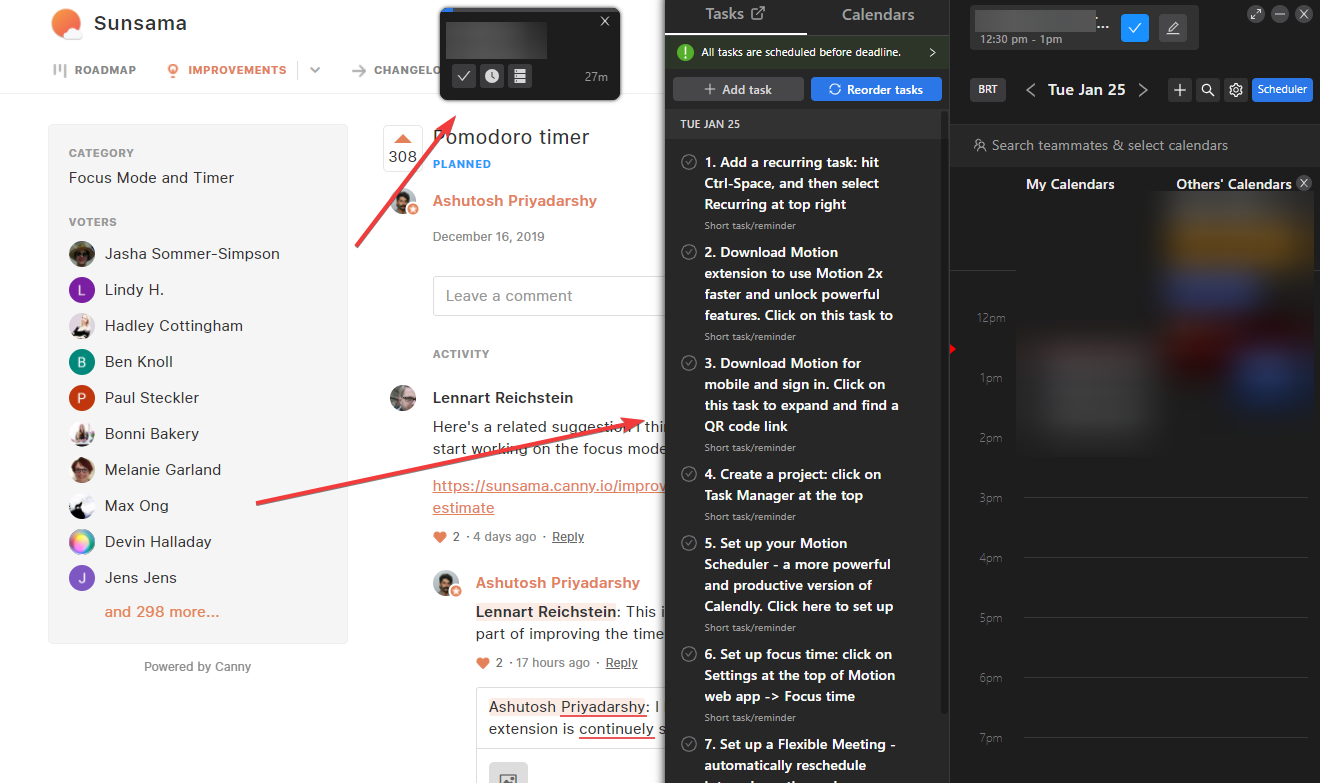Click Jasha Sommer-Simpson's voter avatar
This screenshot has width=1320, height=783.
82,254
